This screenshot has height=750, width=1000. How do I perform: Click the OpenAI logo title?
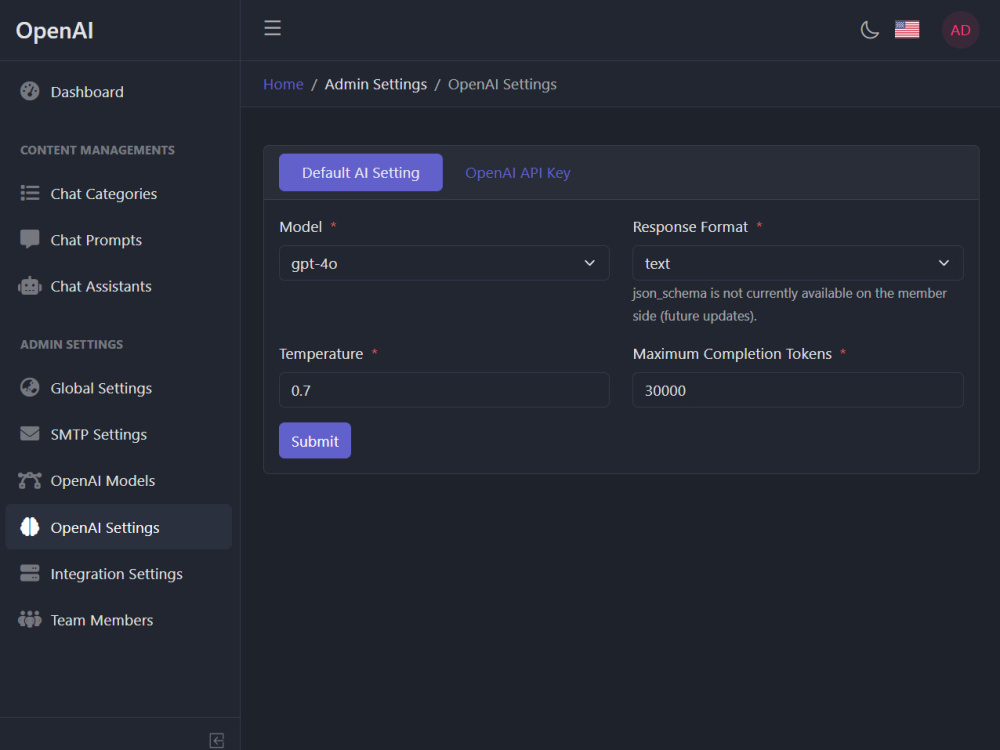55,31
